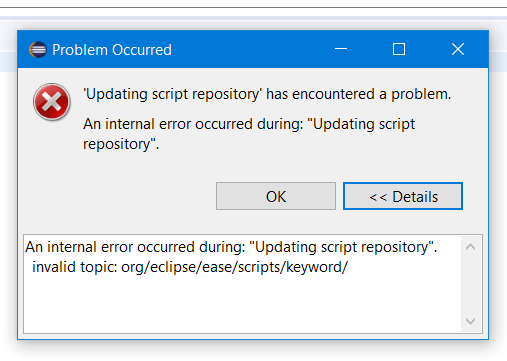The image size is (507, 361).
Task: Close the Problem Occurred dialog
Action: tap(458, 49)
